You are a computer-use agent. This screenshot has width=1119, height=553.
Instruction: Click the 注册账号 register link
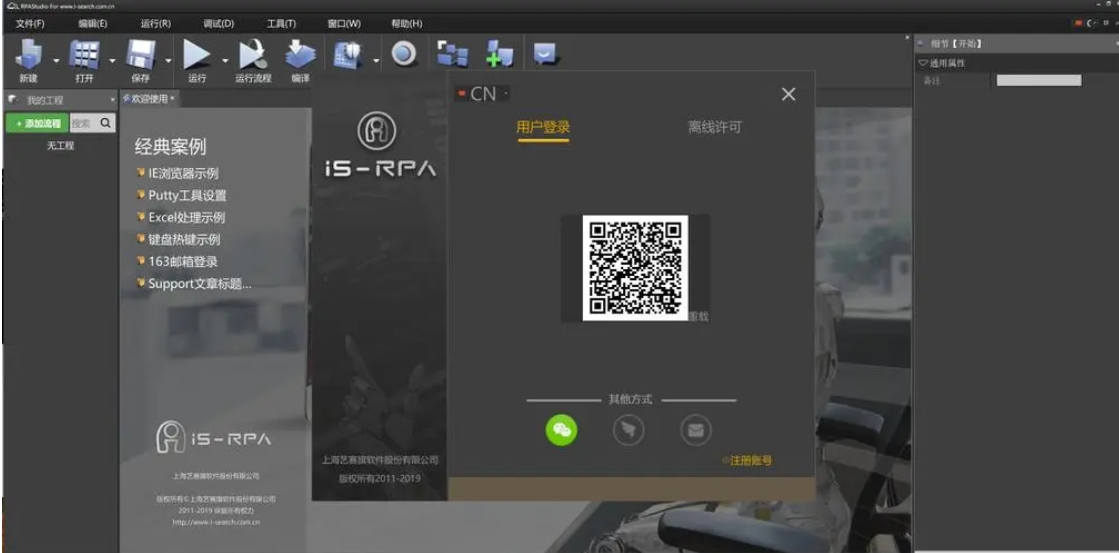[750, 461]
